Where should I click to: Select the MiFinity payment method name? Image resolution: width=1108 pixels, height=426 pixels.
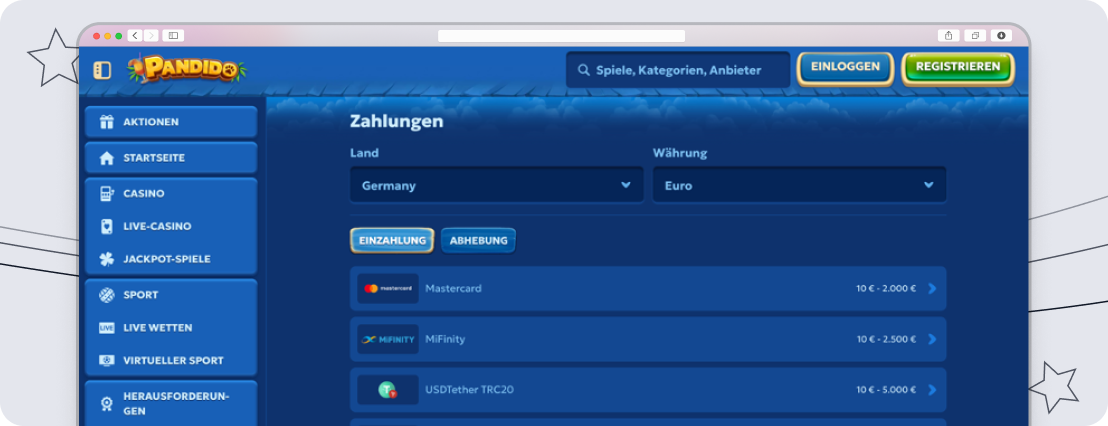[445, 339]
